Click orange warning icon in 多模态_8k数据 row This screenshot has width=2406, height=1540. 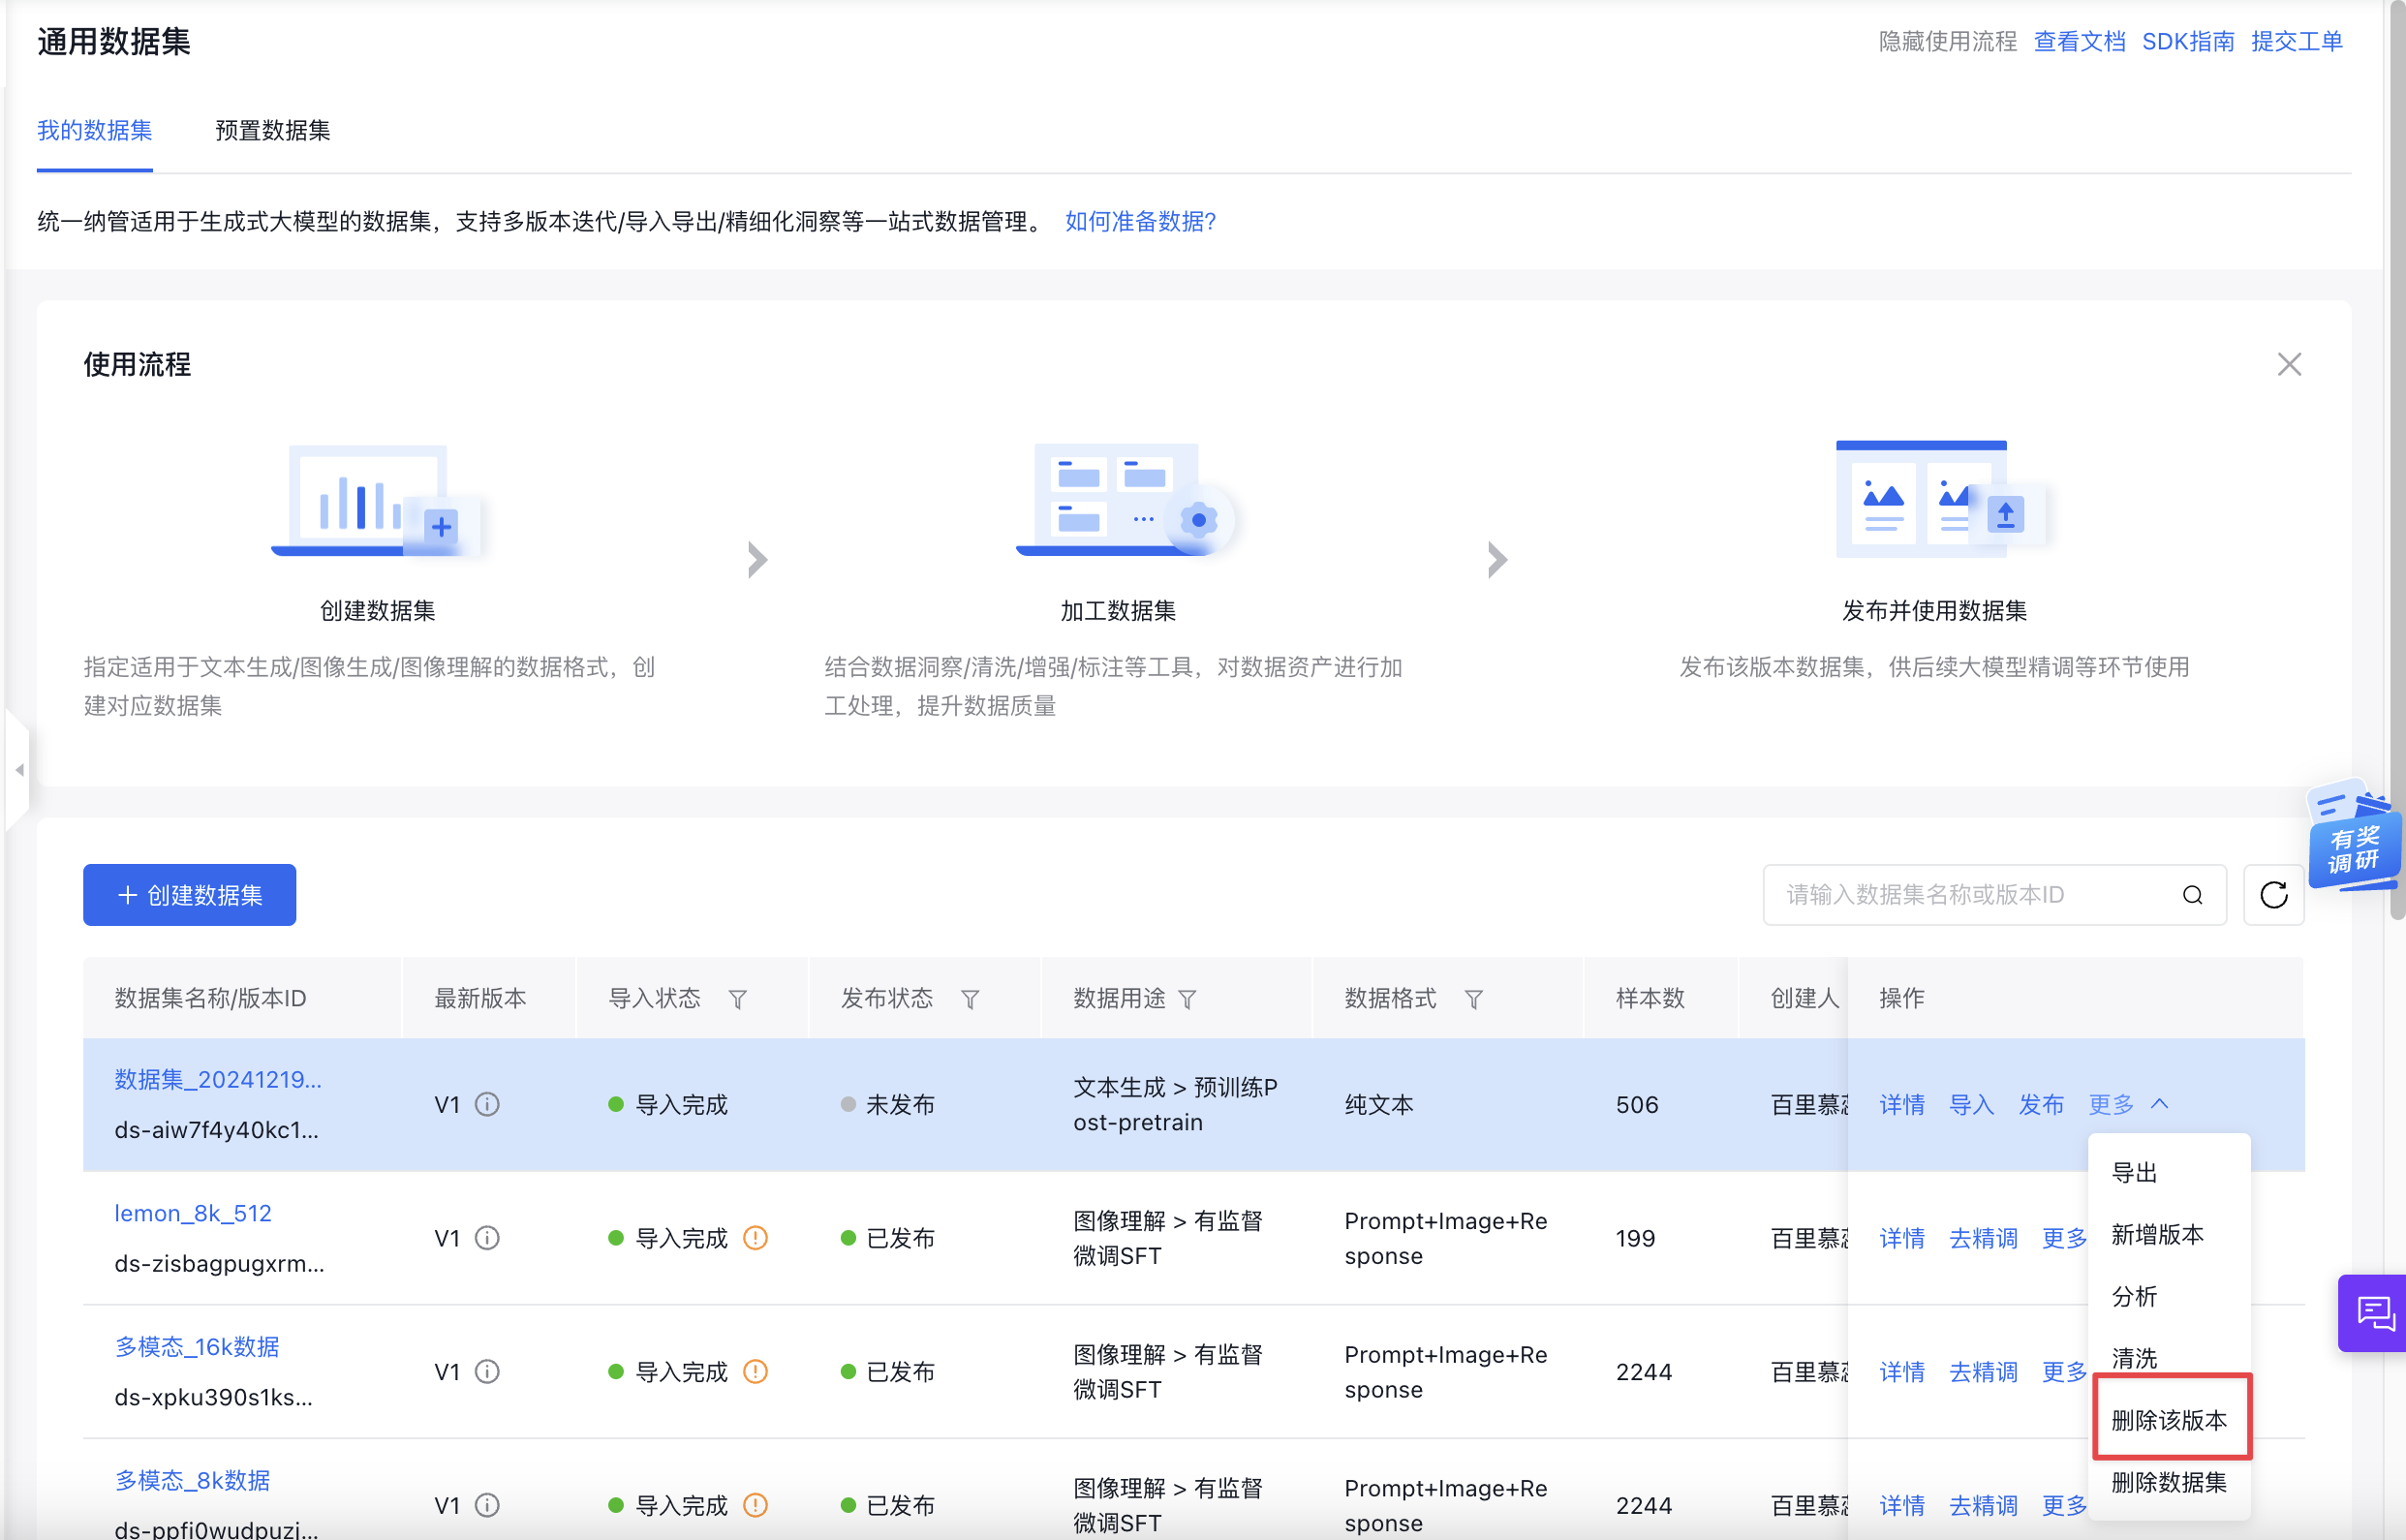[756, 1505]
